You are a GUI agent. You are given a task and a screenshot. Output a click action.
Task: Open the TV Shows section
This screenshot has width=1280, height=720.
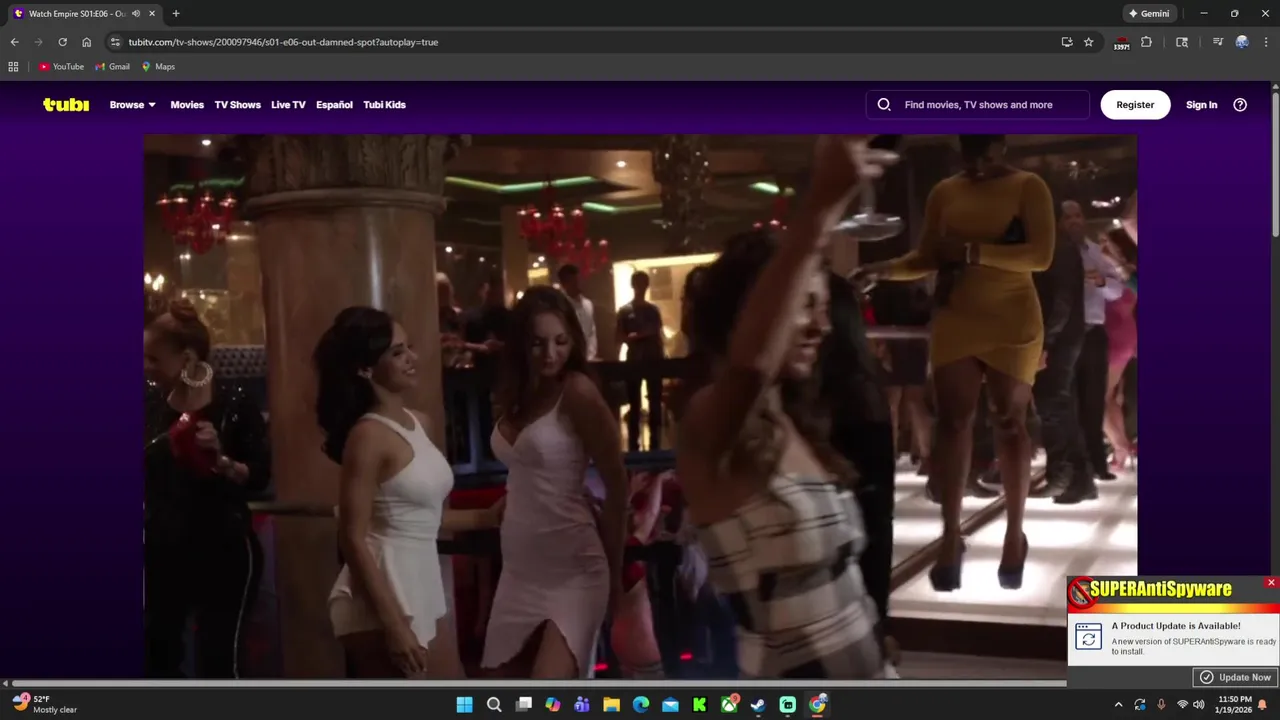coord(237,104)
